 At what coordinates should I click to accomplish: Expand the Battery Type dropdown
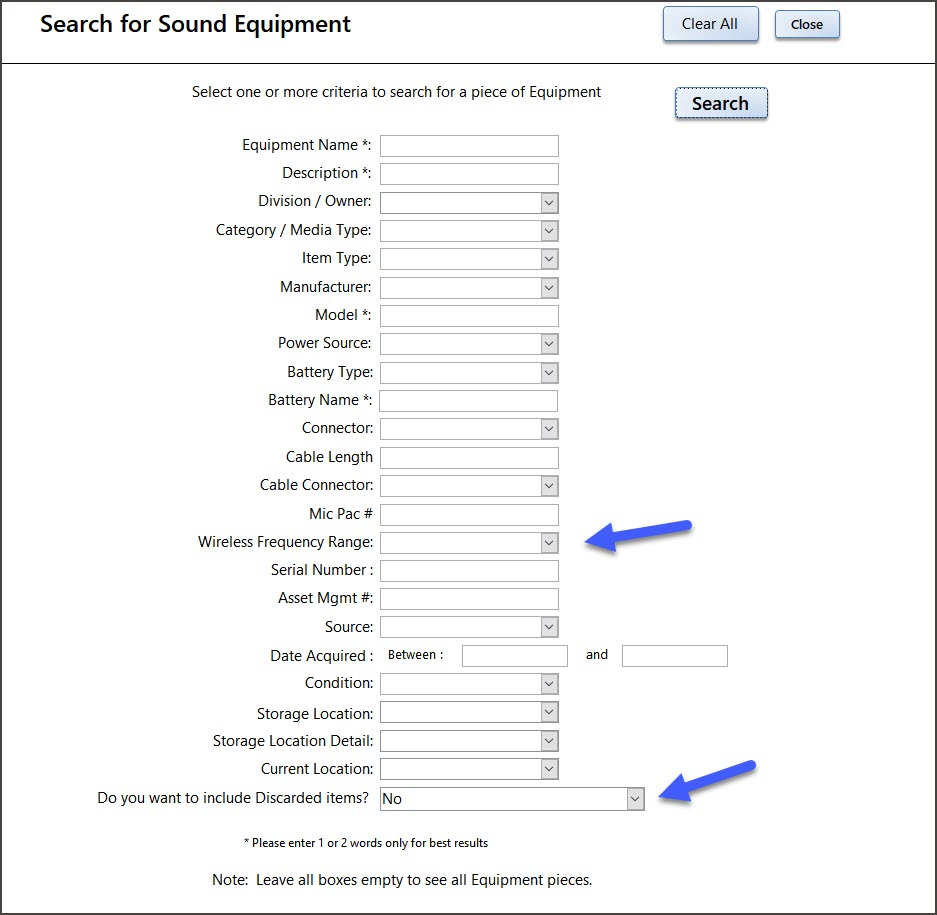[x=549, y=372]
